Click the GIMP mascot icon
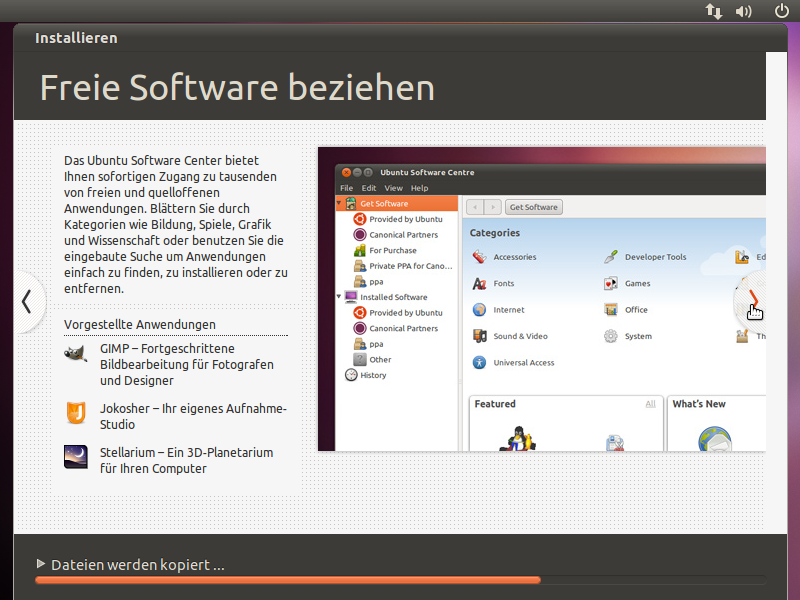 coord(76,353)
